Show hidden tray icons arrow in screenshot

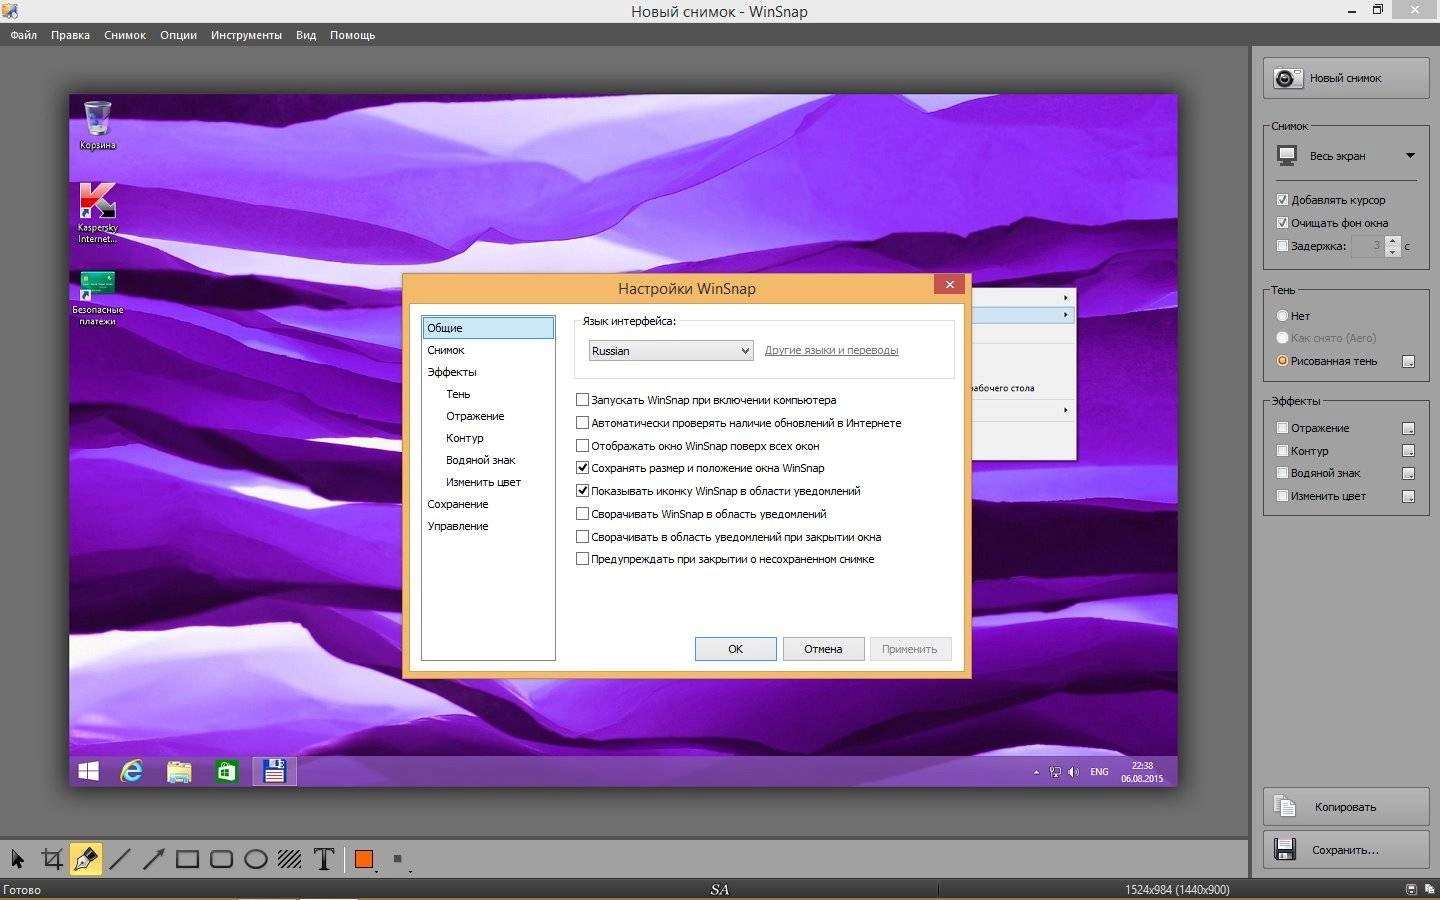coord(1036,772)
